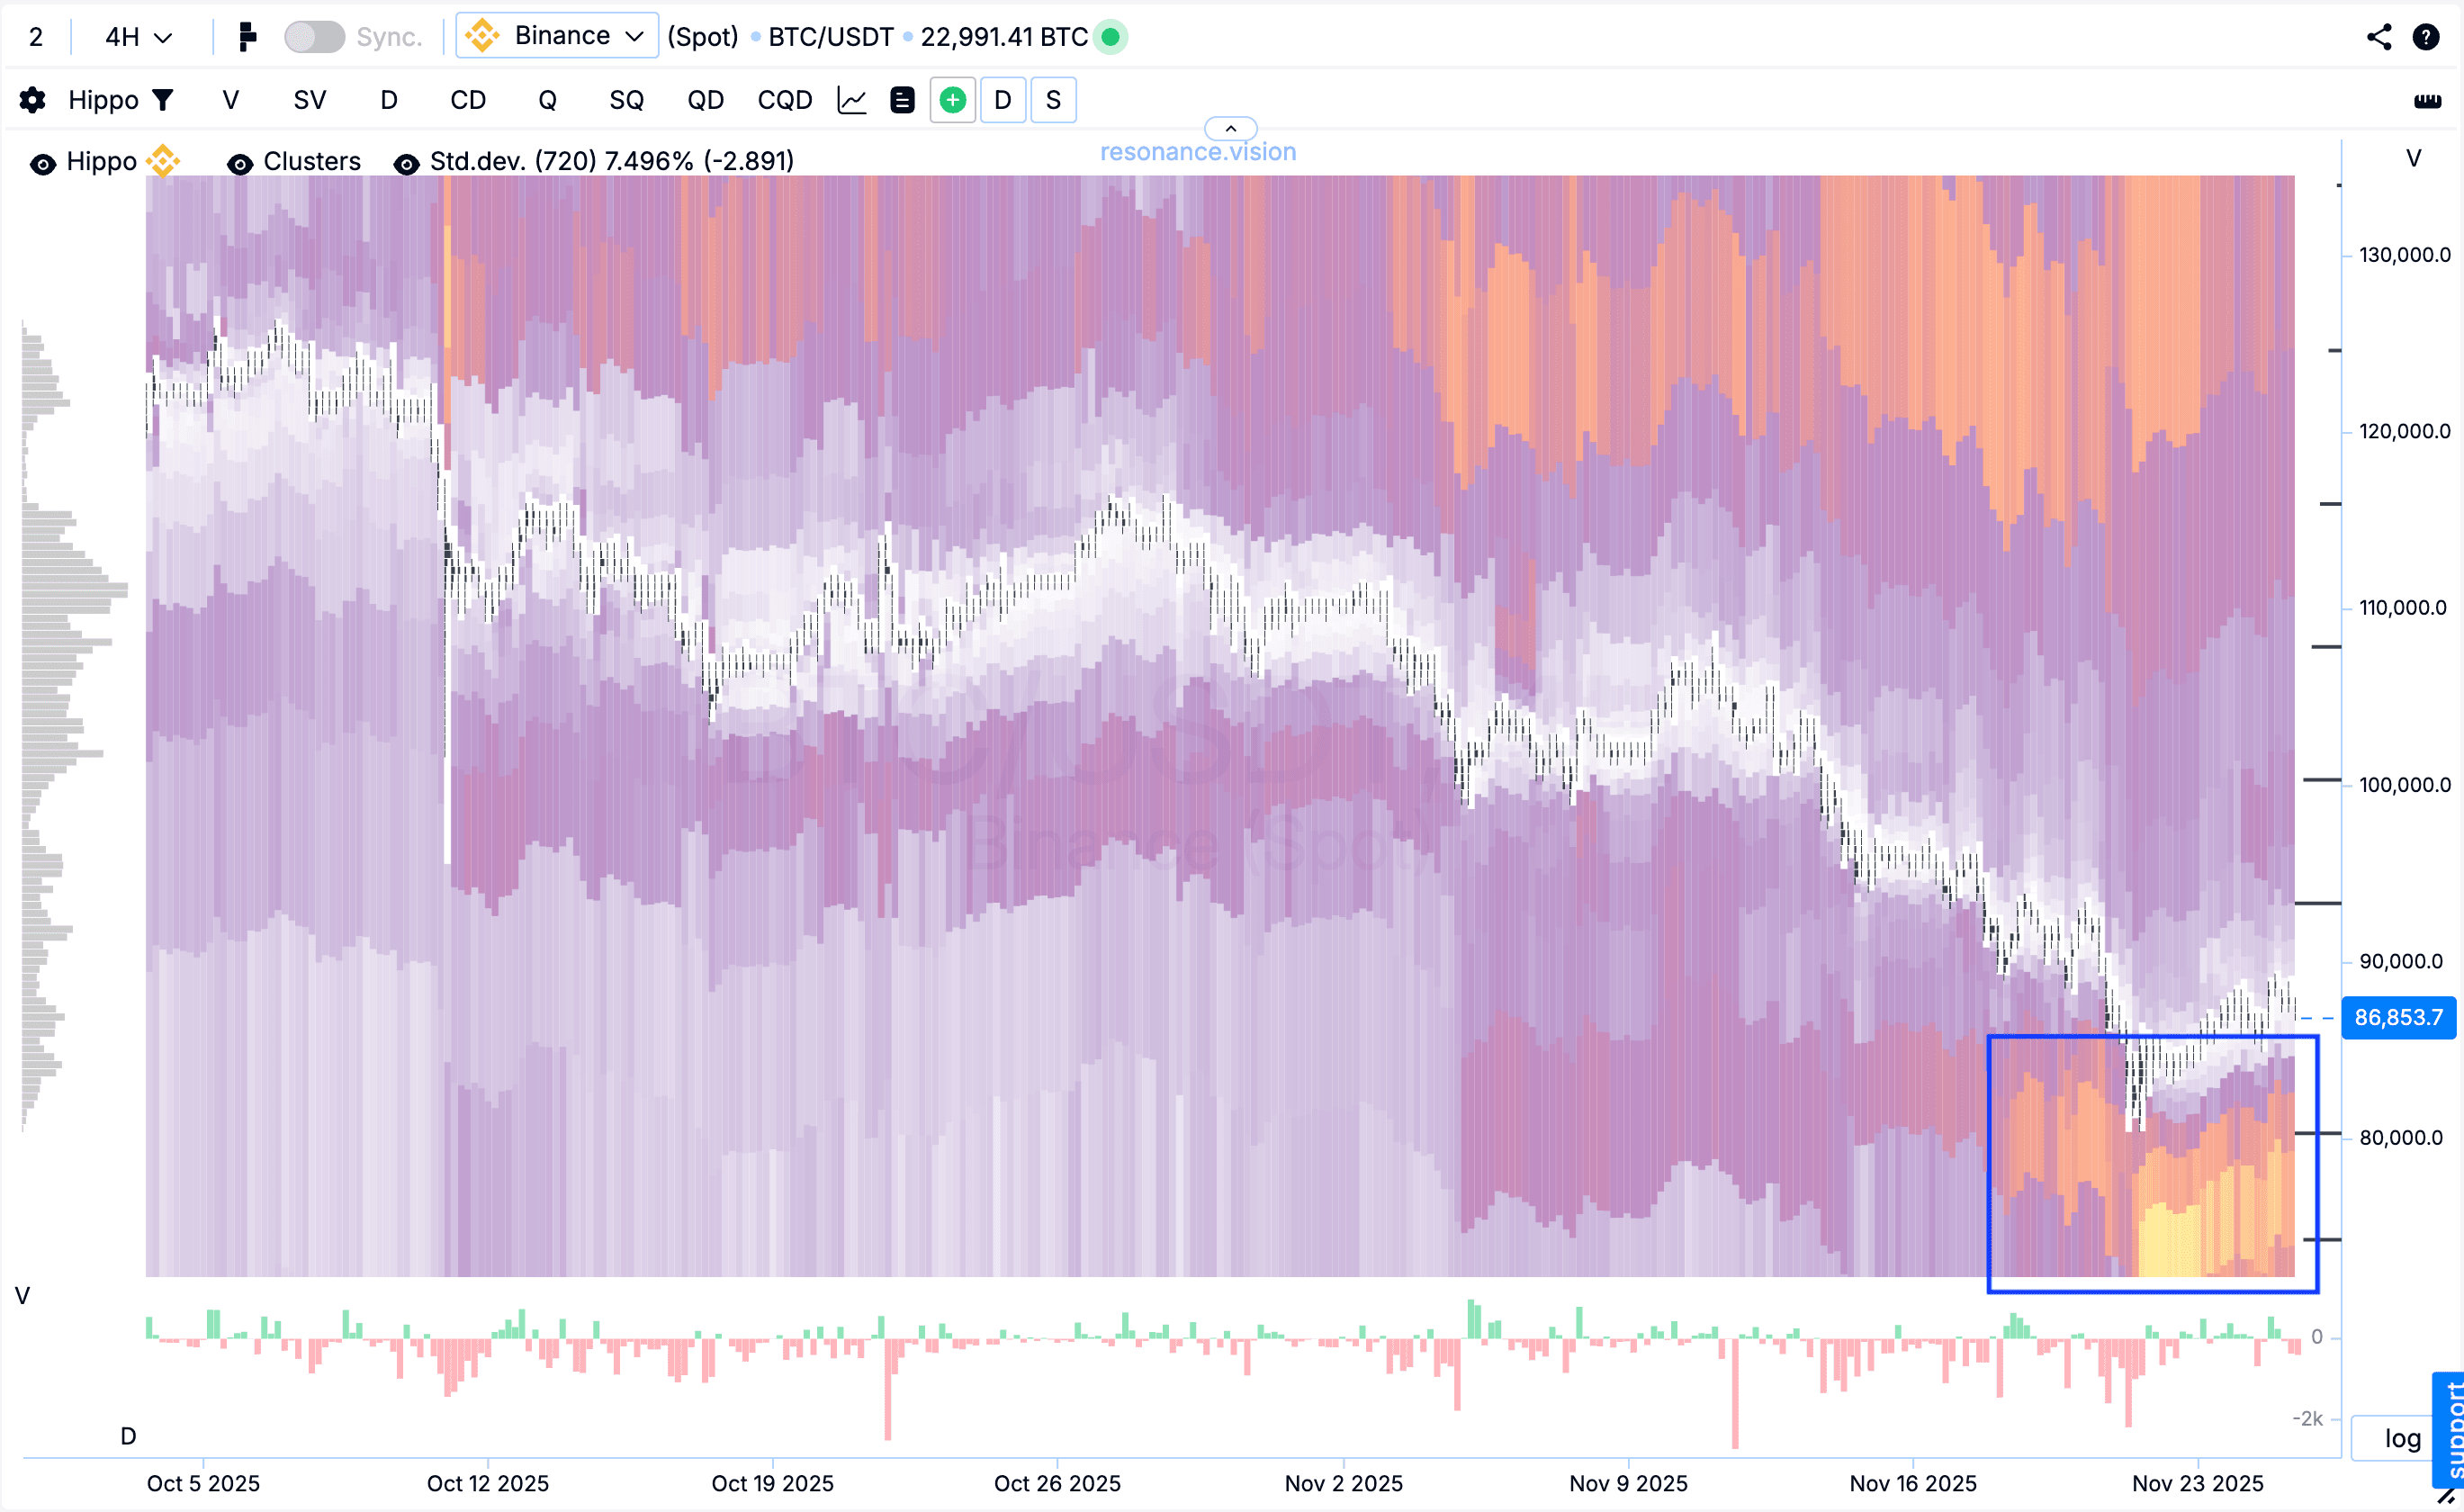Open the help question mark icon
This screenshot has width=2464, height=1512.
point(2426,37)
